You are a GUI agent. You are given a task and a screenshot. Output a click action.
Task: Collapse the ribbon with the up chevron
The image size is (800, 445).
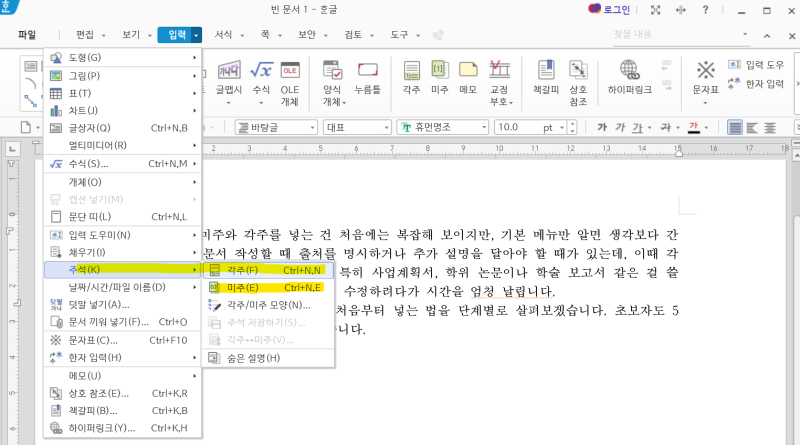click(767, 36)
